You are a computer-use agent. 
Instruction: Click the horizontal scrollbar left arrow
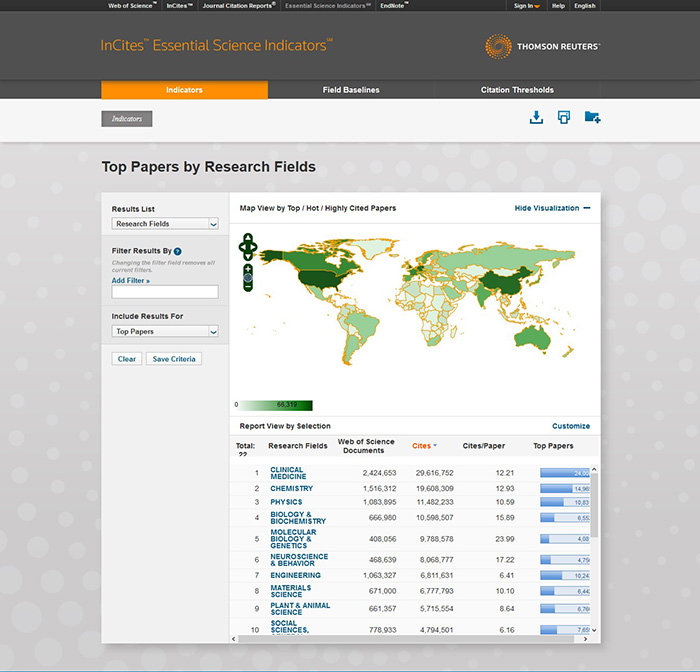tap(233, 639)
